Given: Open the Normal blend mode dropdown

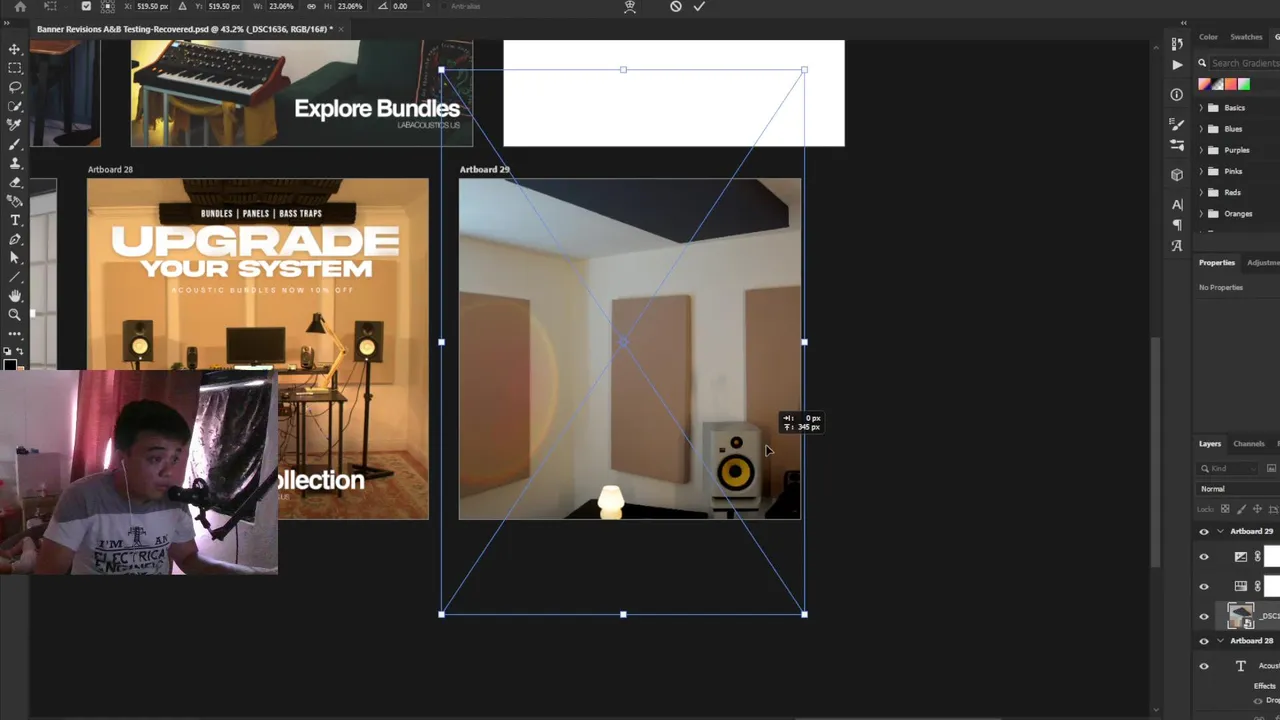Looking at the screenshot, I should coord(1238,489).
